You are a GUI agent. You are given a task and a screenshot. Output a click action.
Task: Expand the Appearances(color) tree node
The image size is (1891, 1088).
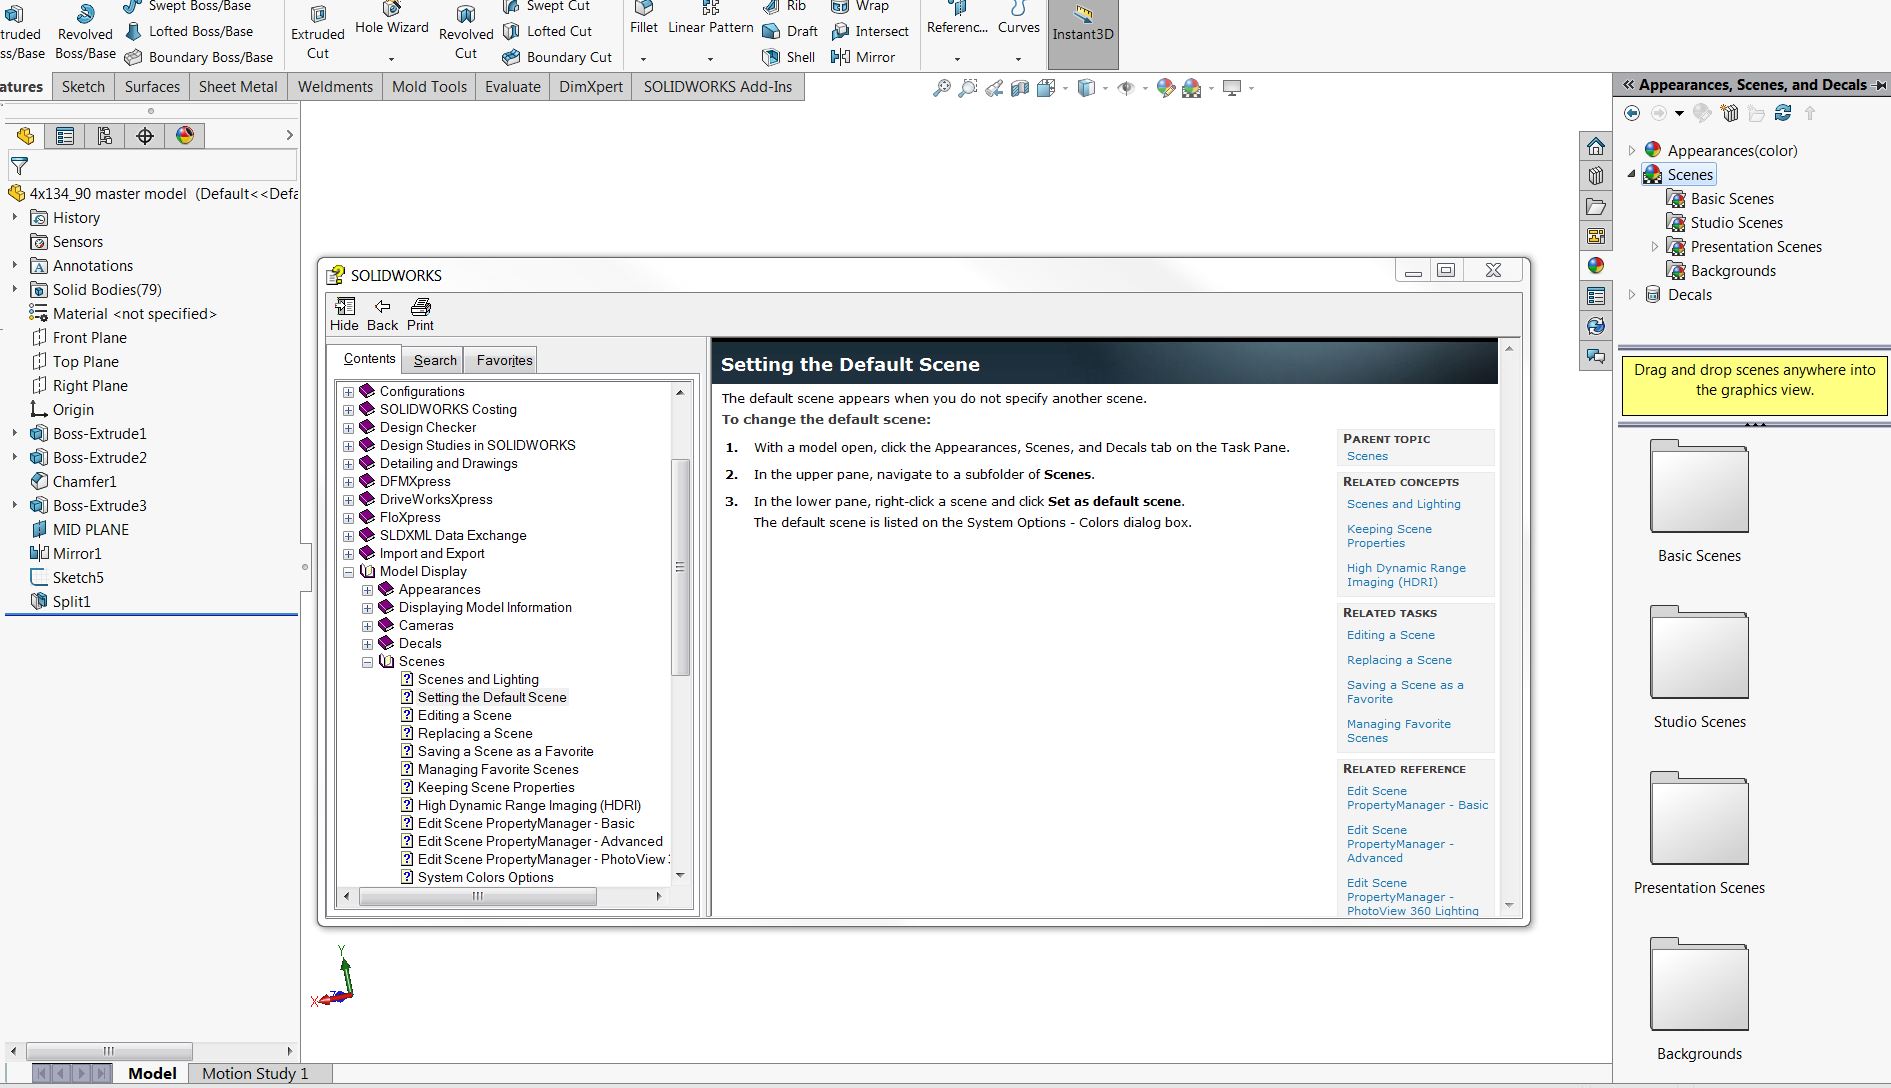[x=1632, y=150]
